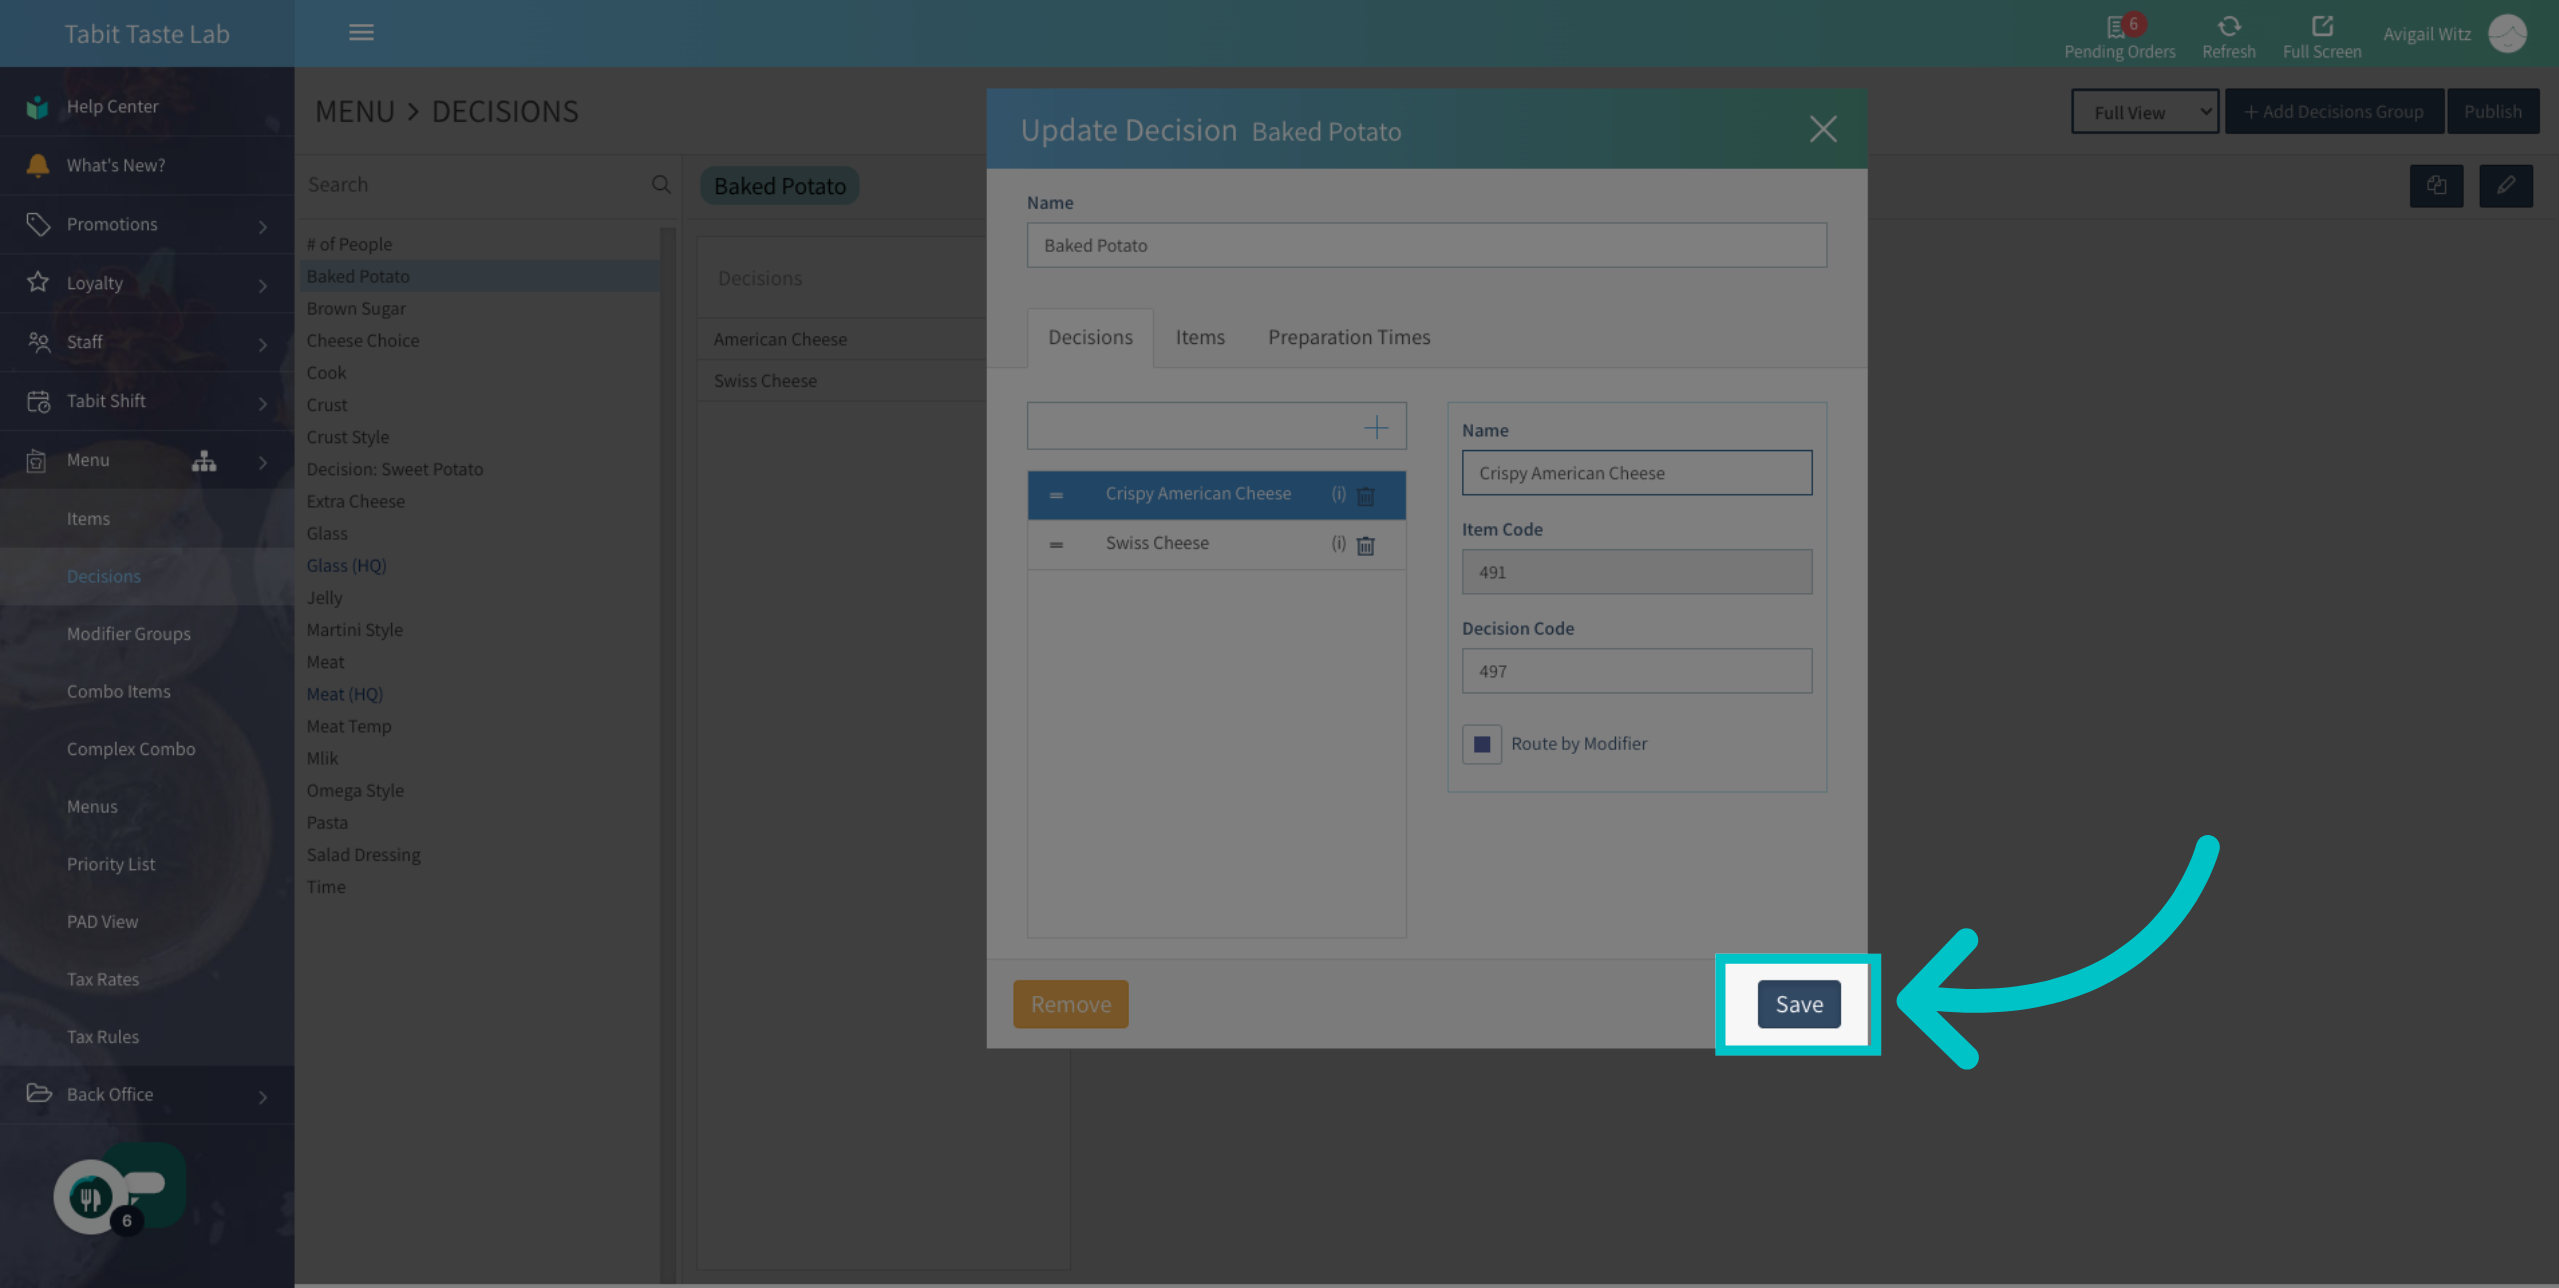
Task: Toggle Route by Modifier checkbox
Action: tap(1481, 744)
